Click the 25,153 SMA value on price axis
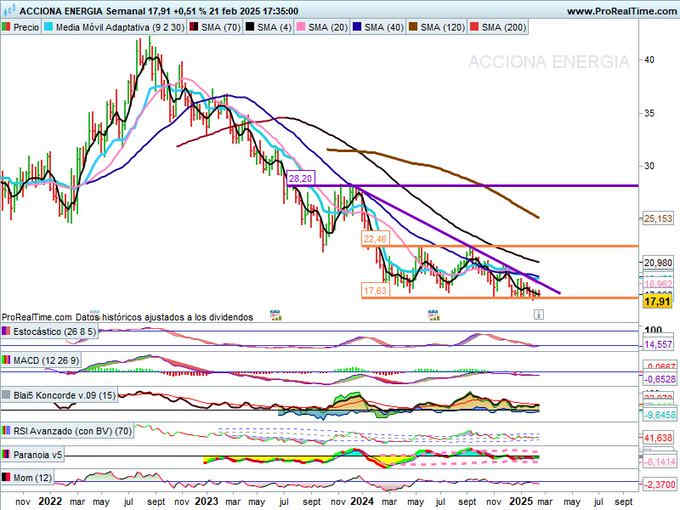Viewport: 680px width, 510px height. 658,219
